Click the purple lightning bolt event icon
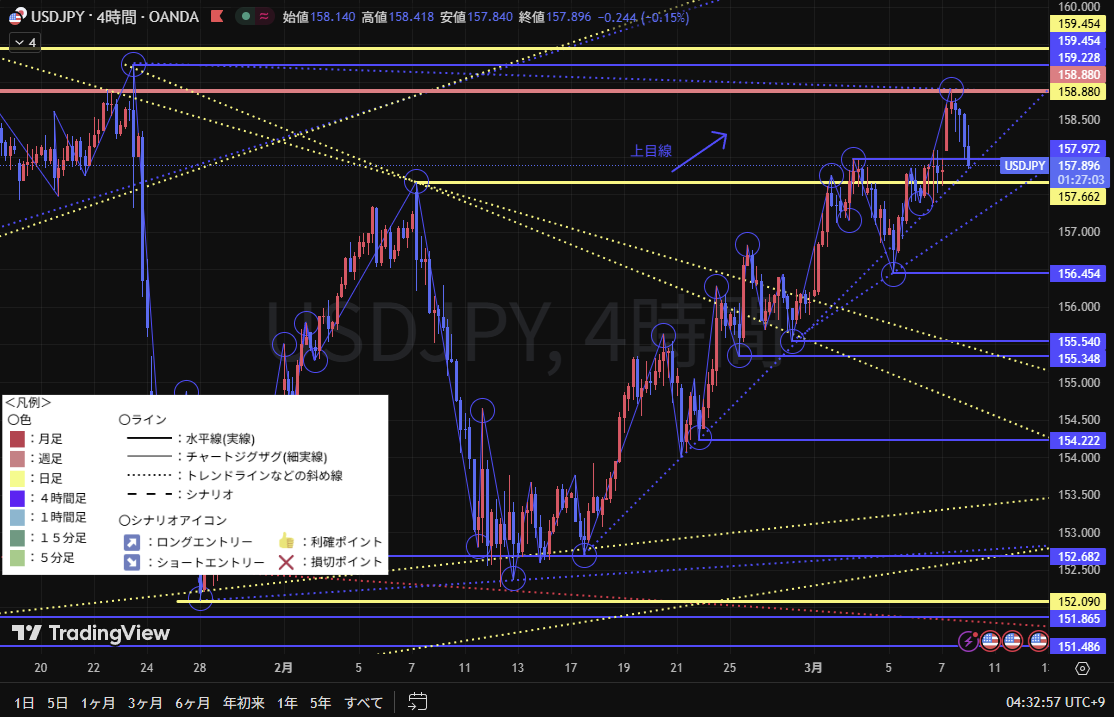The width and height of the screenshot is (1114, 717). click(968, 640)
